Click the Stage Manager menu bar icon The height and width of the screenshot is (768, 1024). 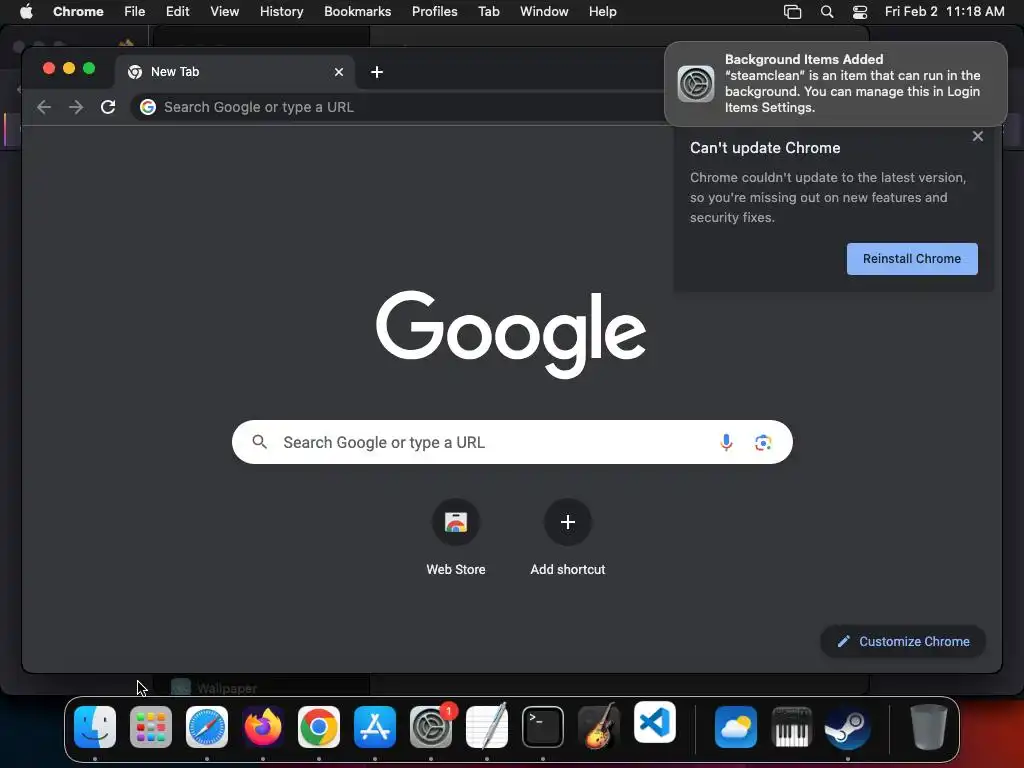(792, 11)
